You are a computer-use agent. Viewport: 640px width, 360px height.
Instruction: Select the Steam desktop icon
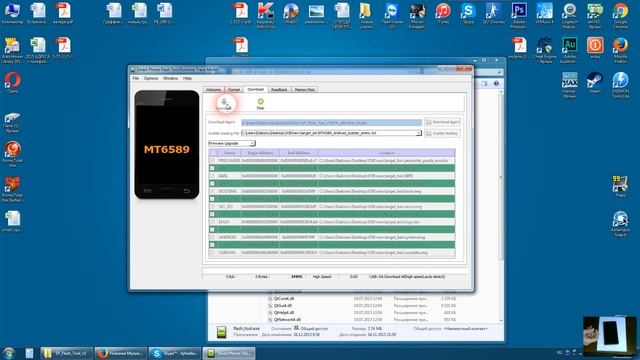(595, 82)
